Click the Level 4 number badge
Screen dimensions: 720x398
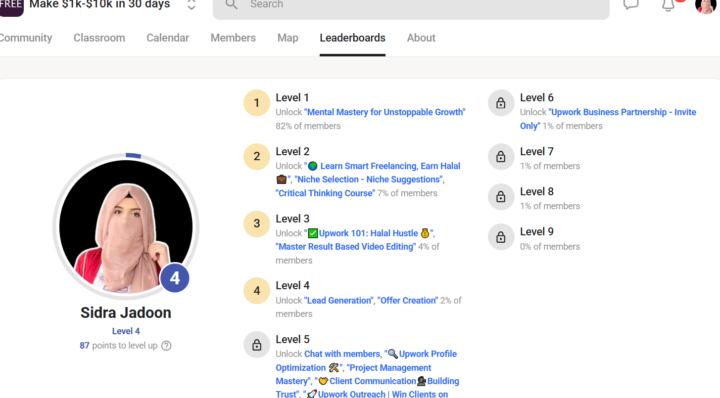click(x=256, y=291)
